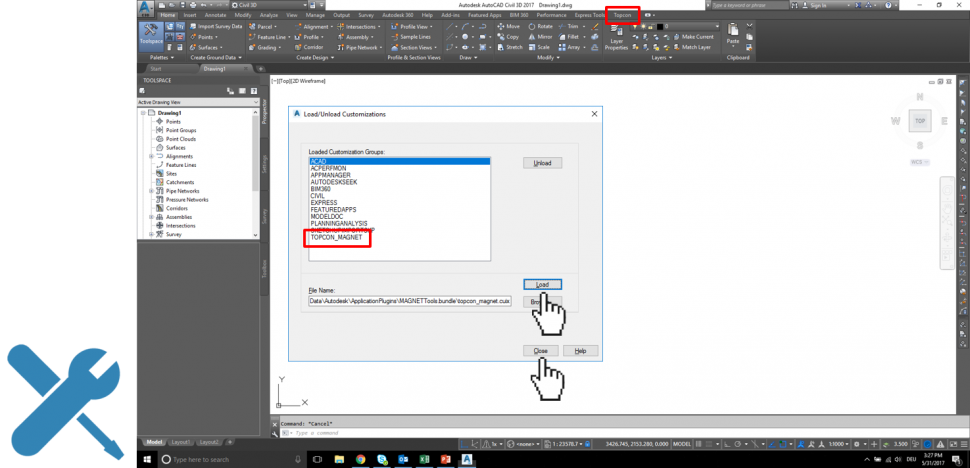
Task: Select the Rotate tool
Action: pos(541,27)
